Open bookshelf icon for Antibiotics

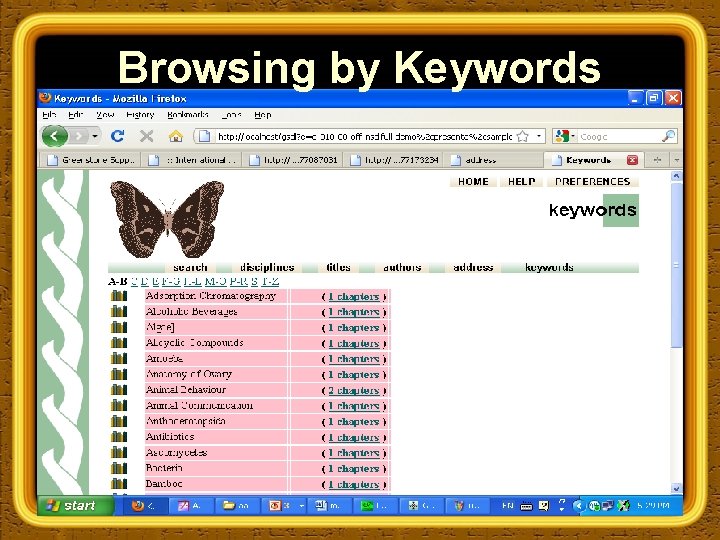pos(119,436)
